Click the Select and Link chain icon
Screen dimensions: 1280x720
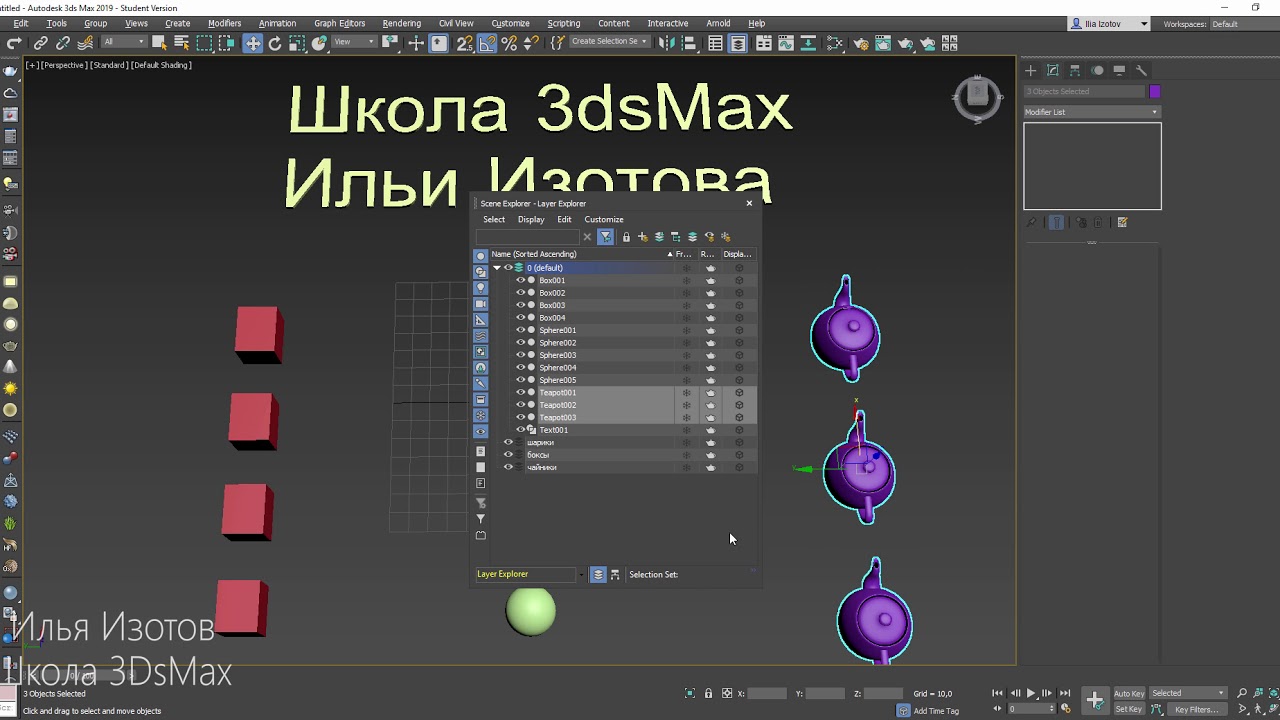[41, 43]
